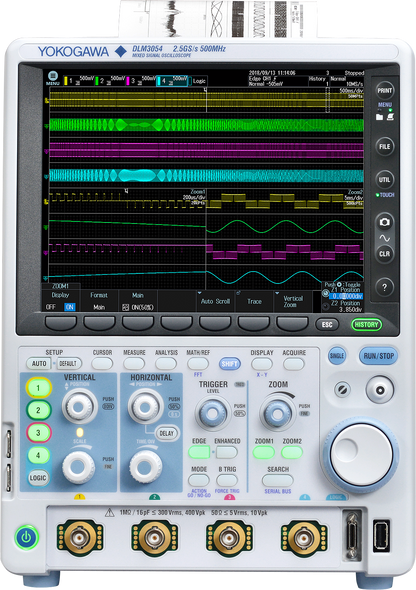
Task: Switch ZOOM1 Display to OFF
Action: (51, 307)
